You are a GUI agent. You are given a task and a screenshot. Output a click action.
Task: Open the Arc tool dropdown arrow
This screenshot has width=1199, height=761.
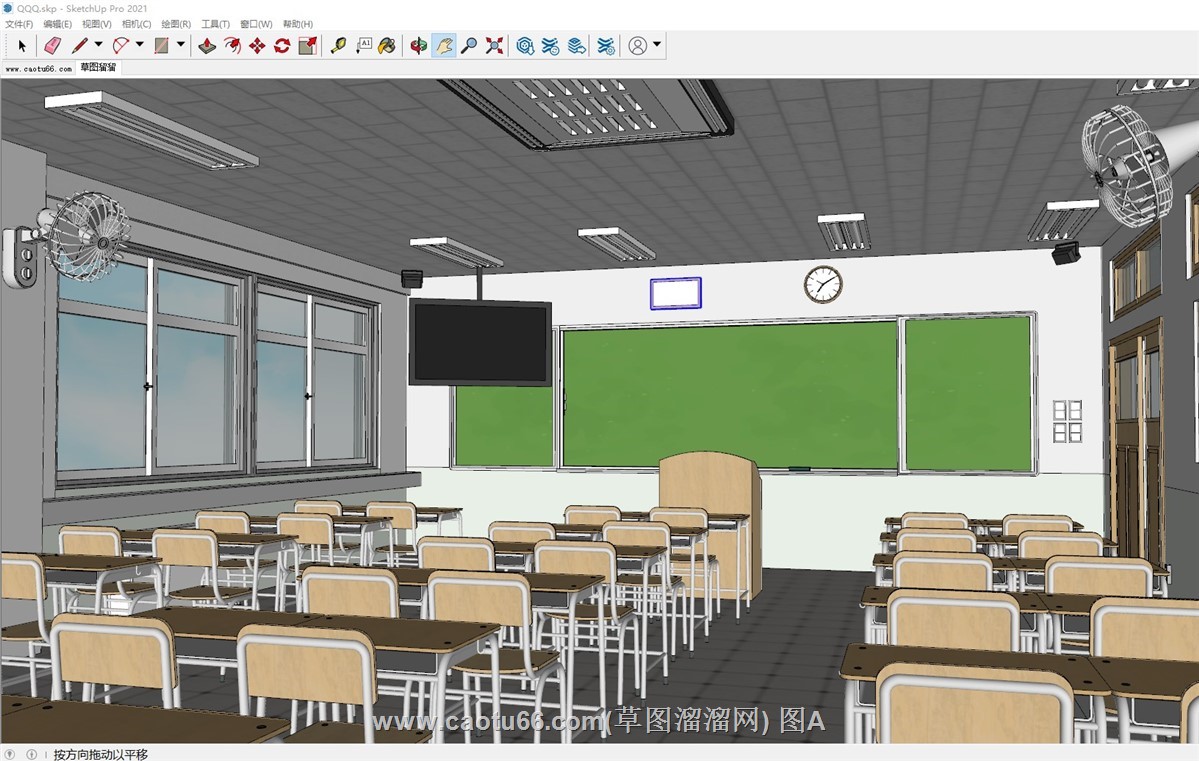[x=139, y=44]
